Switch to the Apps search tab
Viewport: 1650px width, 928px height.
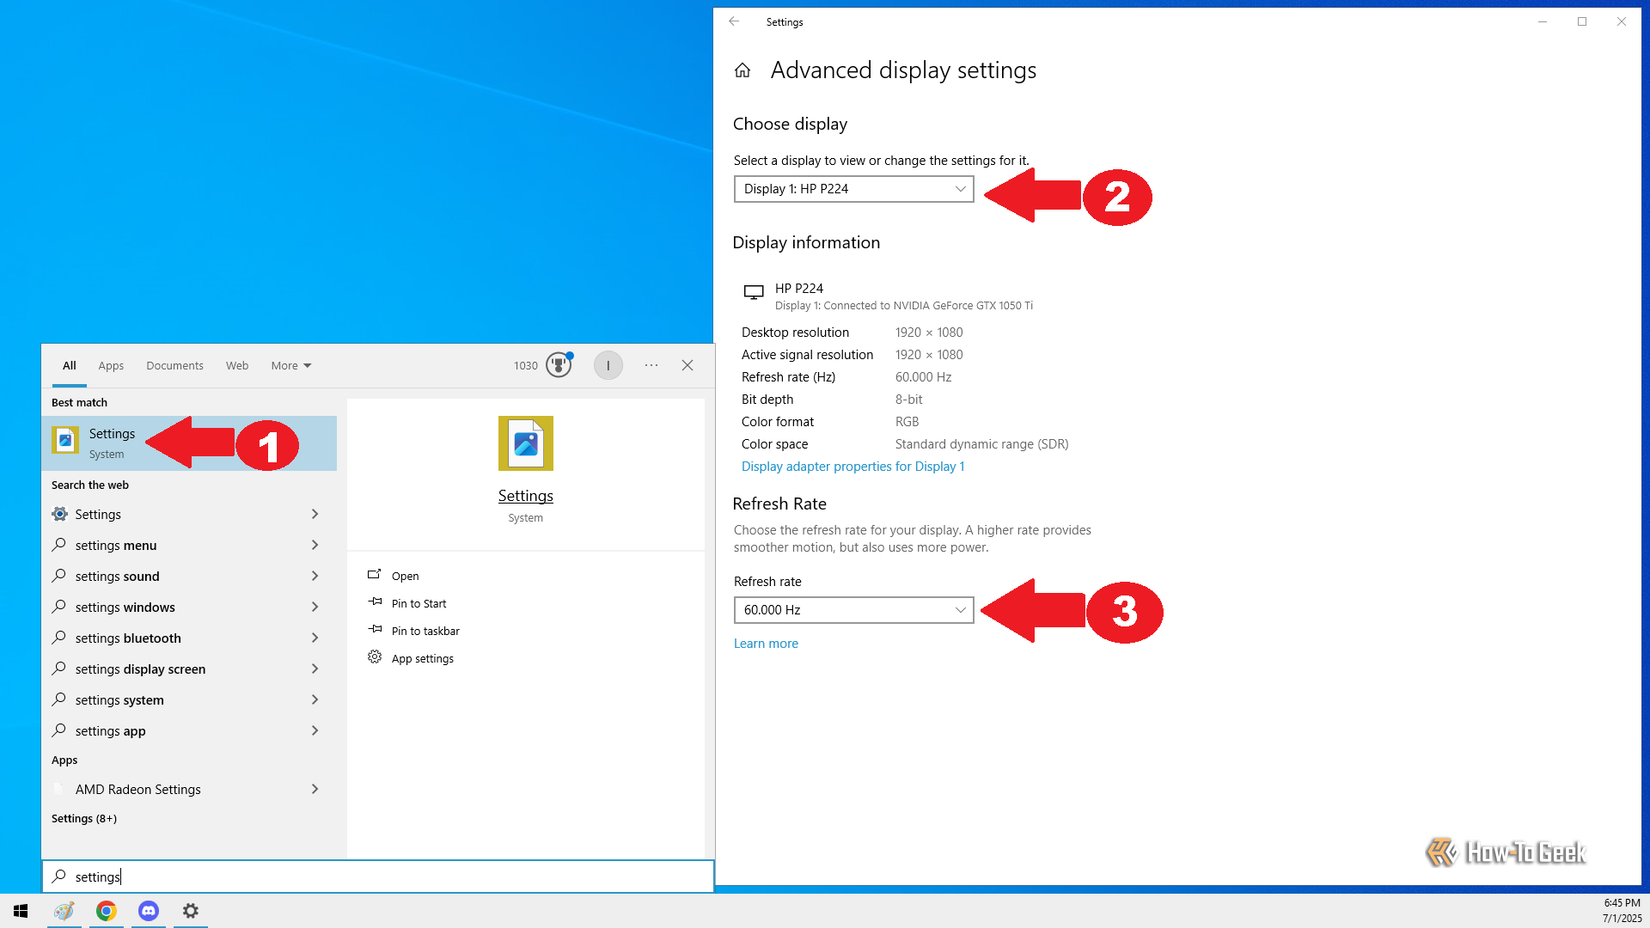(111, 365)
